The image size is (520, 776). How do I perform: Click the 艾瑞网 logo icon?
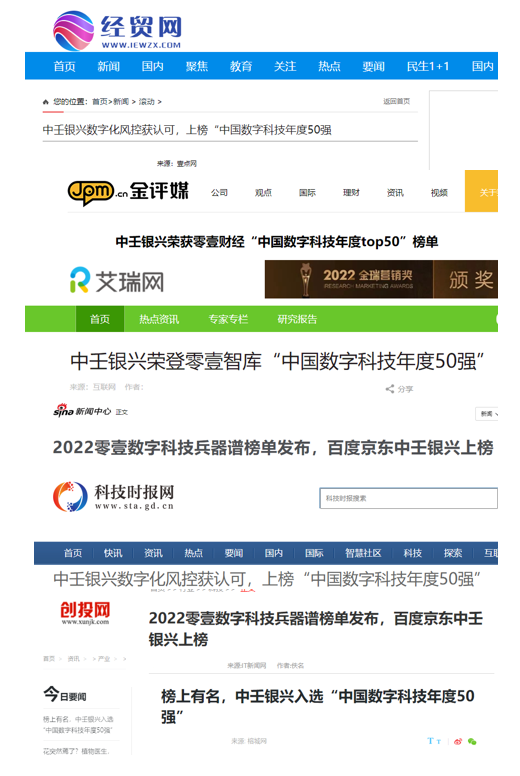[80, 280]
